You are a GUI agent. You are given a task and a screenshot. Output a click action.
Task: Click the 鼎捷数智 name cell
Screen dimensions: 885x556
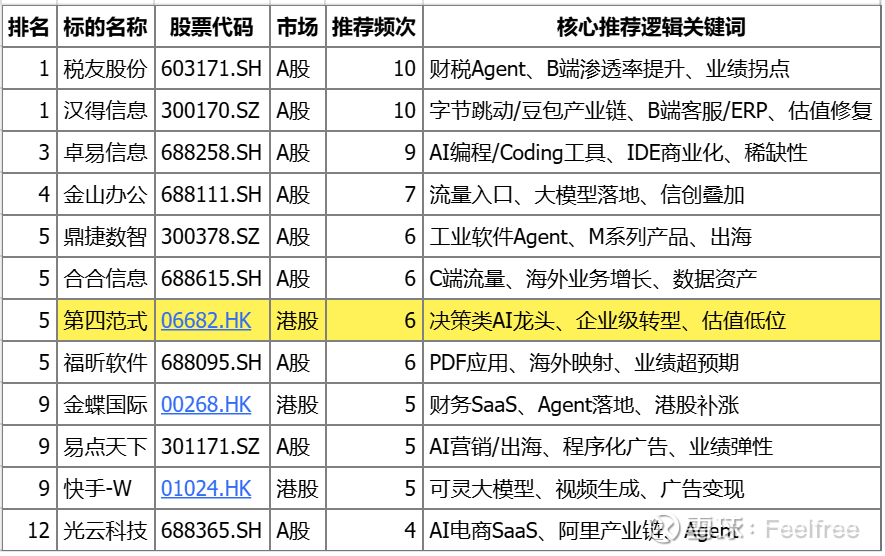point(106,237)
